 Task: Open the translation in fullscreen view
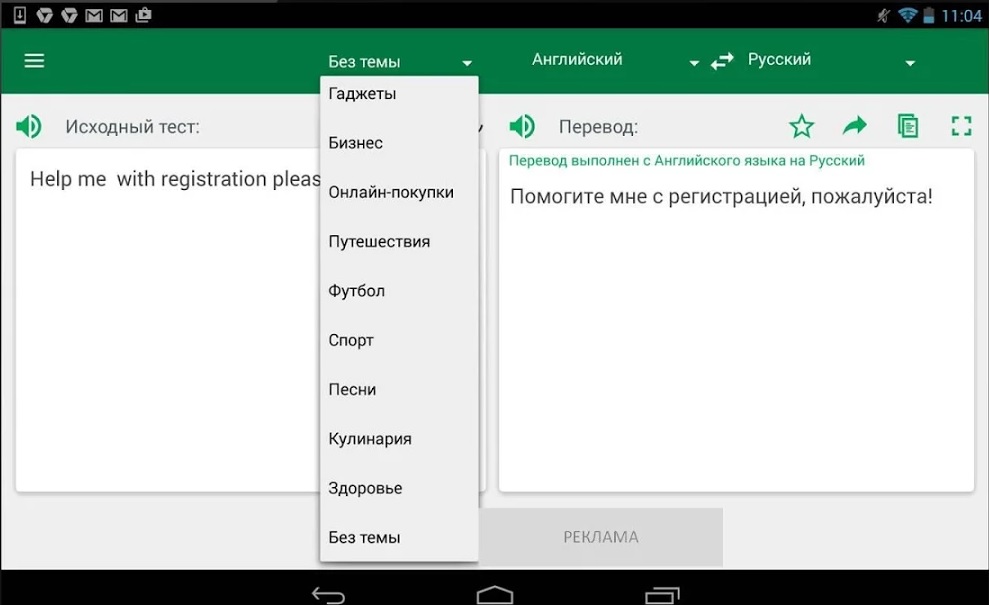coord(961,126)
